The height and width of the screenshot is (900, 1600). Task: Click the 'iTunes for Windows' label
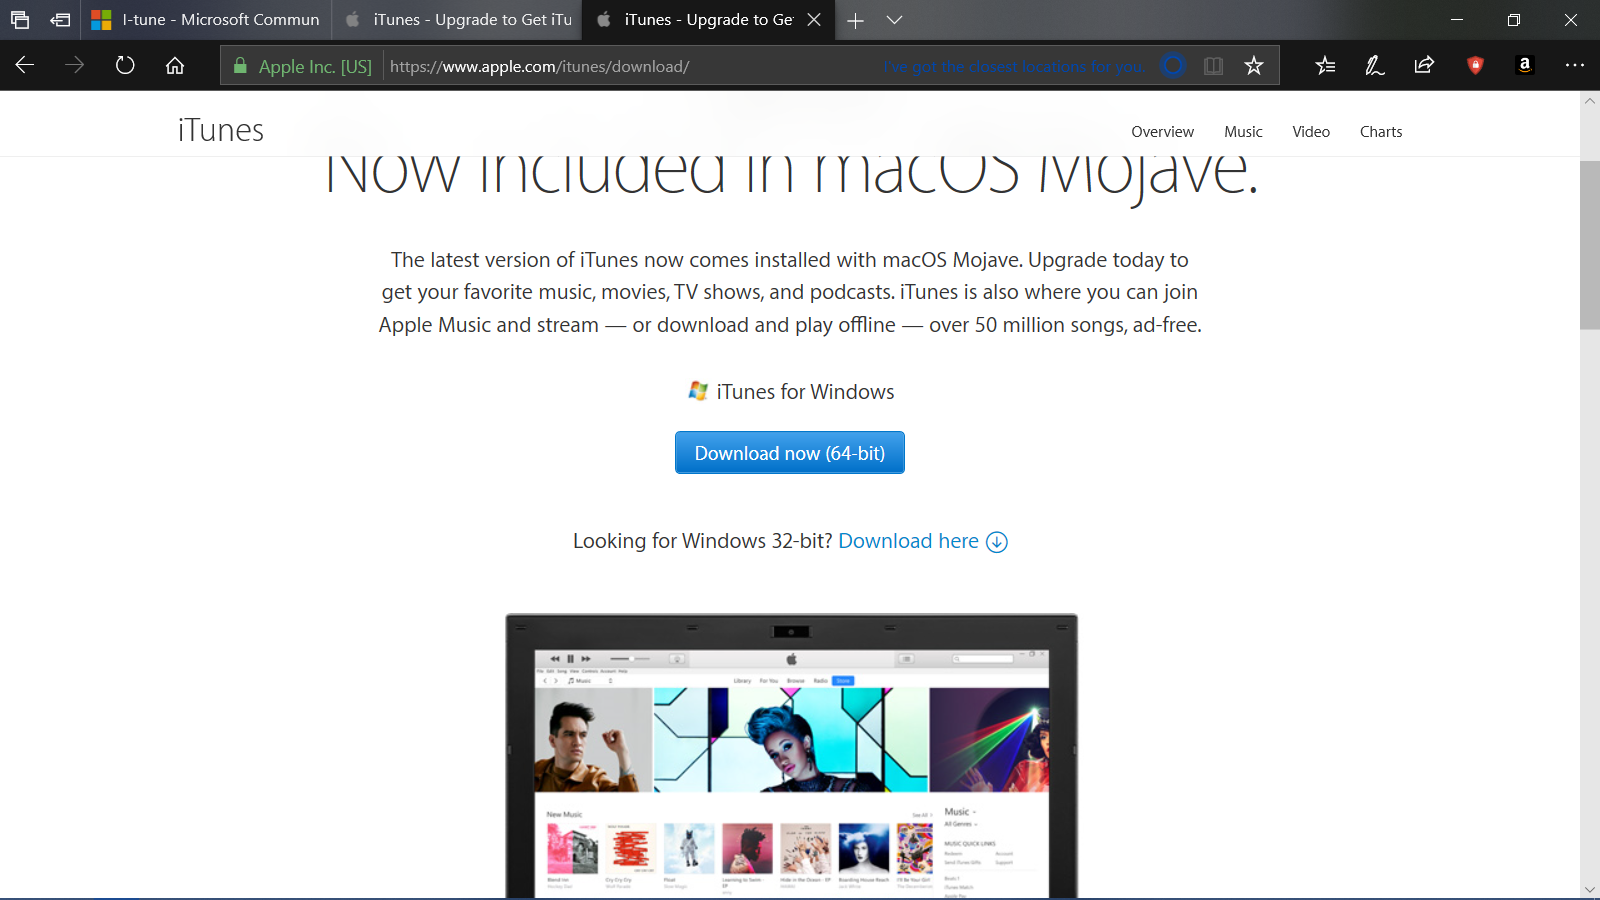(x=805, y=392)
